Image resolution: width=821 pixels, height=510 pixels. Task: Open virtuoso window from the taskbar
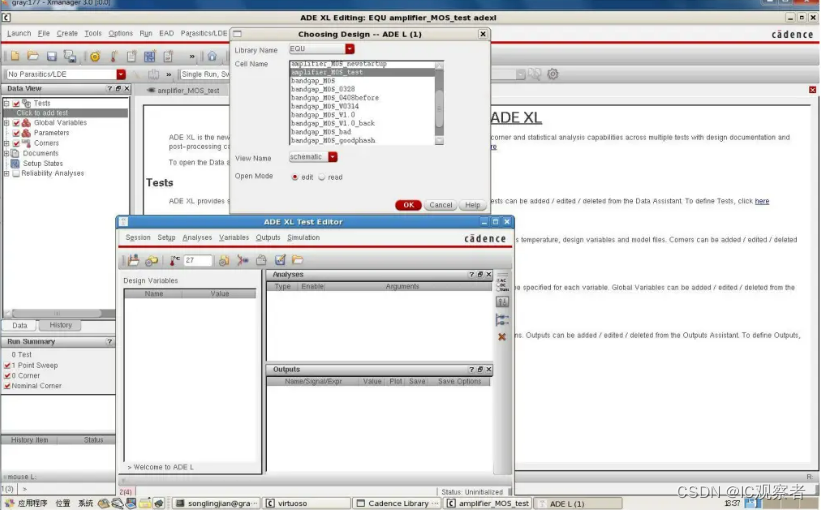click(x=305, y=503)
